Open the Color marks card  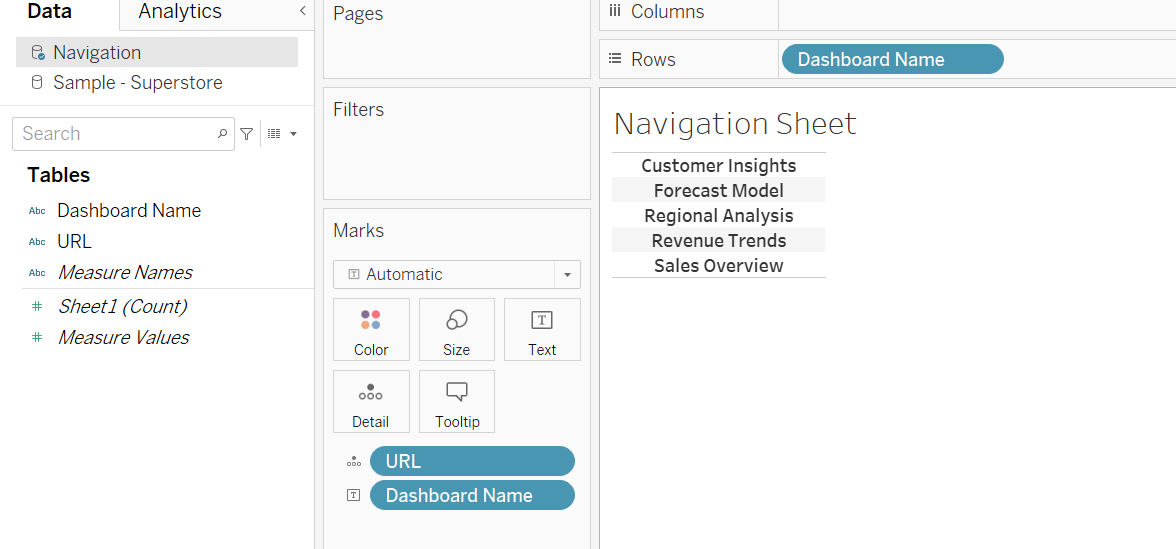click(371, 329)
